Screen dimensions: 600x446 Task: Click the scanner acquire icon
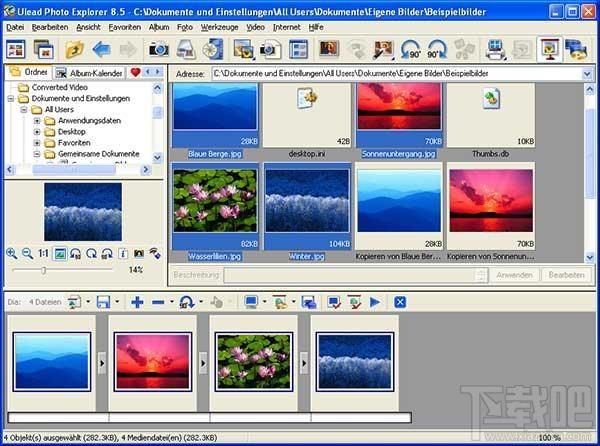click(186, 49)
